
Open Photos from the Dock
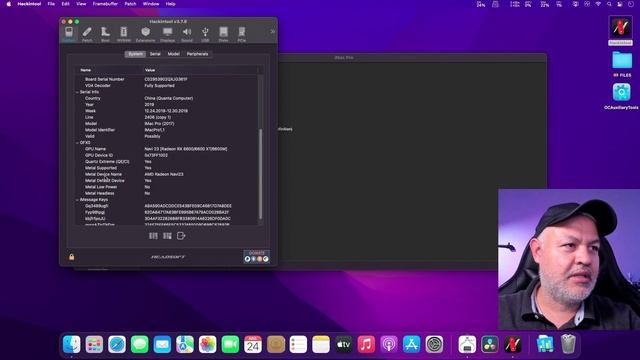pos(207,345)
